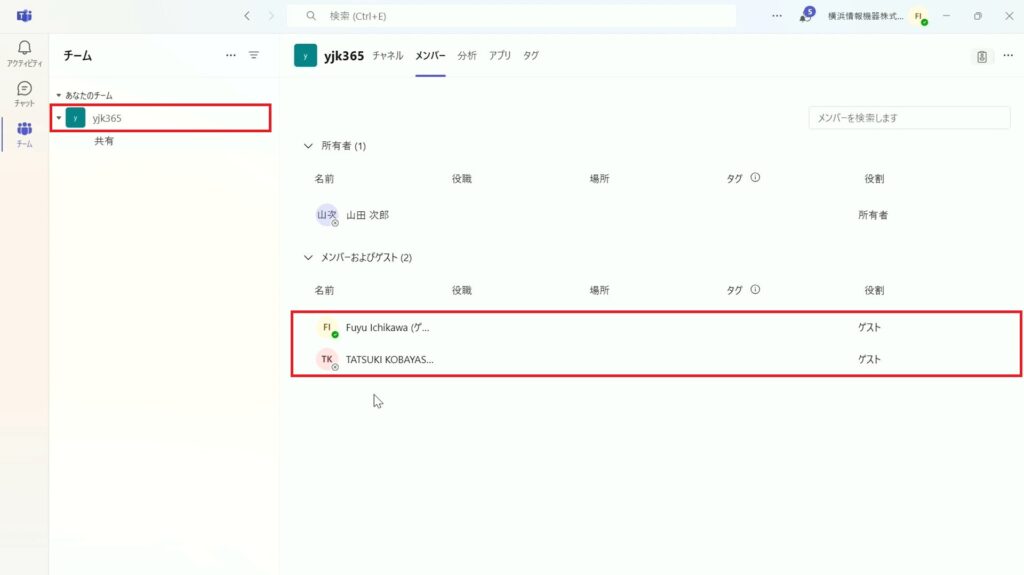Viewport: 1024px width, 575px height.
Task: Switch to the チャネル tab
Action: (x=387, y=56)
